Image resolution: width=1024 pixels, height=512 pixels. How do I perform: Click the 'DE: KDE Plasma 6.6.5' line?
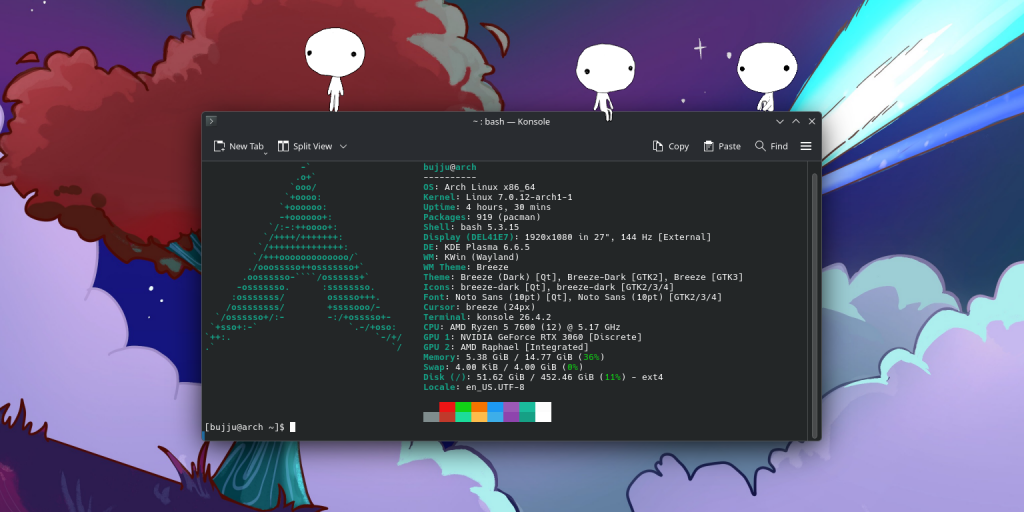click(476, 248)
